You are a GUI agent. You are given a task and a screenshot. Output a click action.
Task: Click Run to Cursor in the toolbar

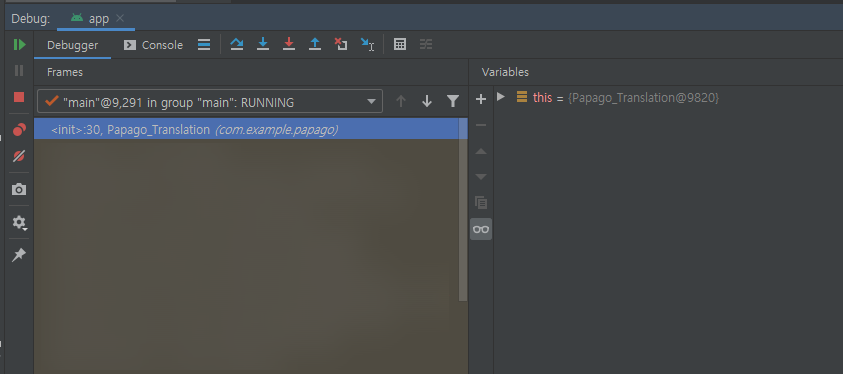367,45
